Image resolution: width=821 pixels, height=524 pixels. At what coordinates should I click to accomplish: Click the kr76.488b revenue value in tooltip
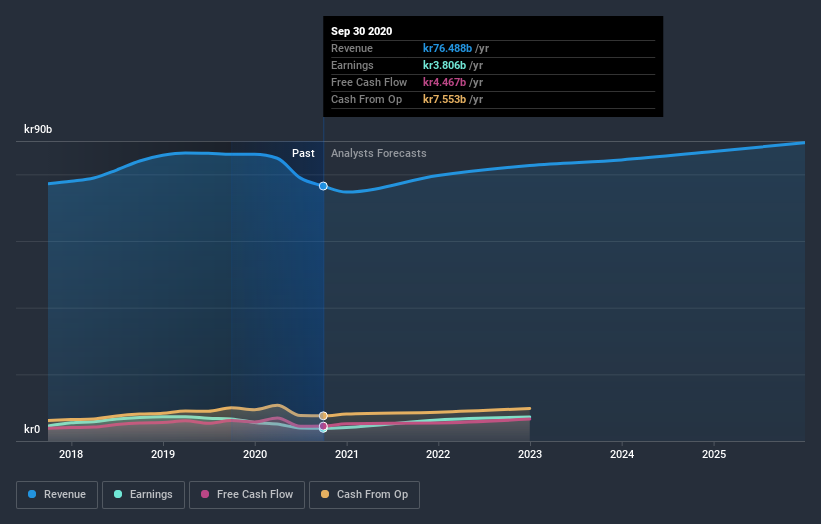[447, 48]
